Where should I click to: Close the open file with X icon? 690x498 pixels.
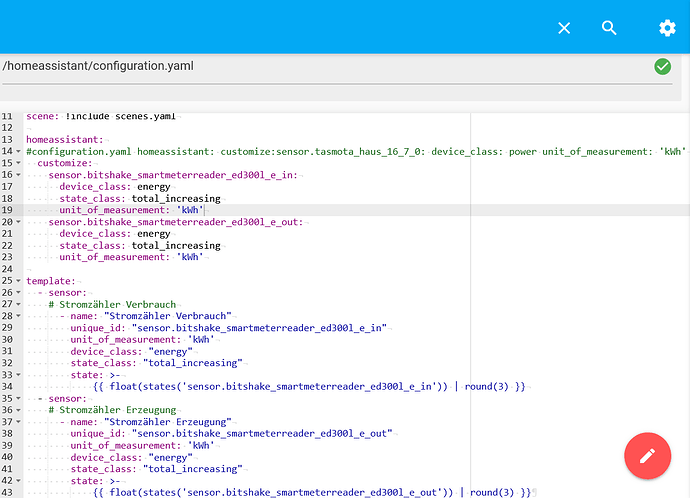564,28
